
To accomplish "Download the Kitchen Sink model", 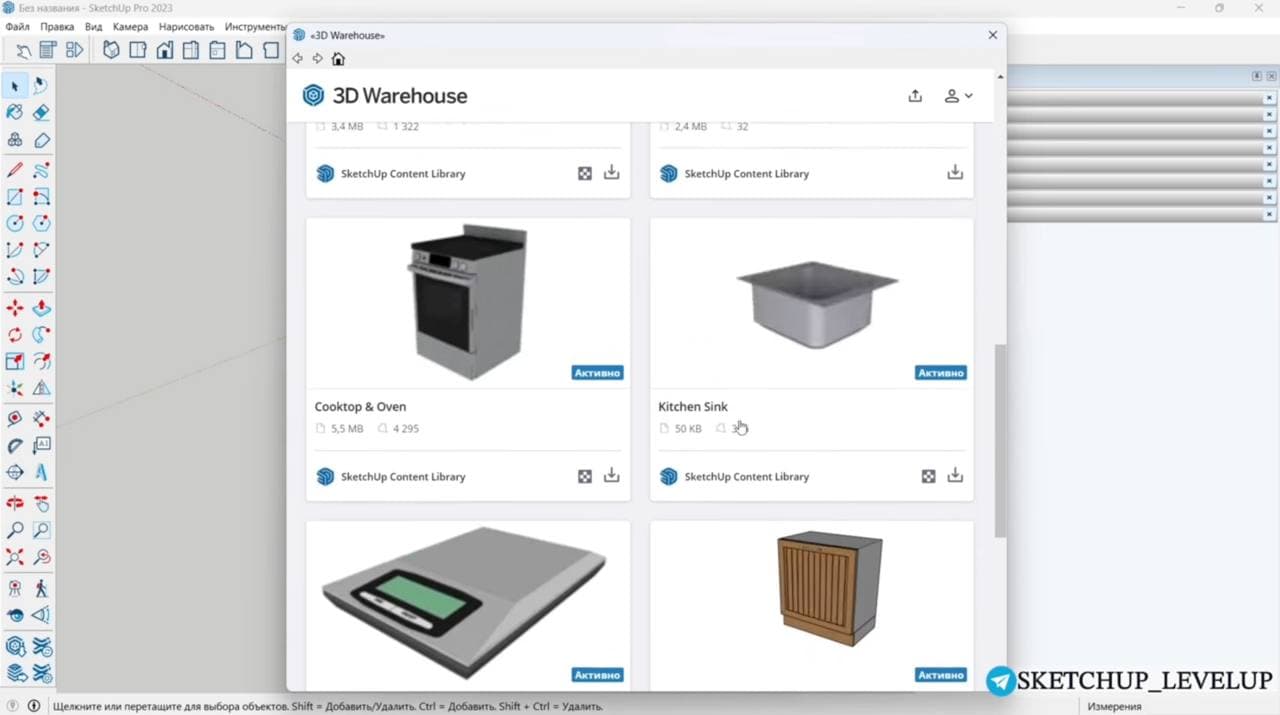I will coord(955,476).
